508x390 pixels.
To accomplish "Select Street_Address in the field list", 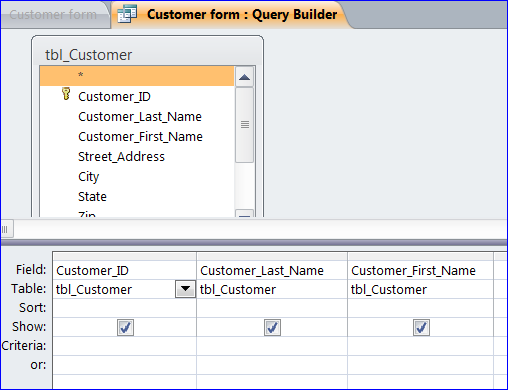I will (121, 157).
